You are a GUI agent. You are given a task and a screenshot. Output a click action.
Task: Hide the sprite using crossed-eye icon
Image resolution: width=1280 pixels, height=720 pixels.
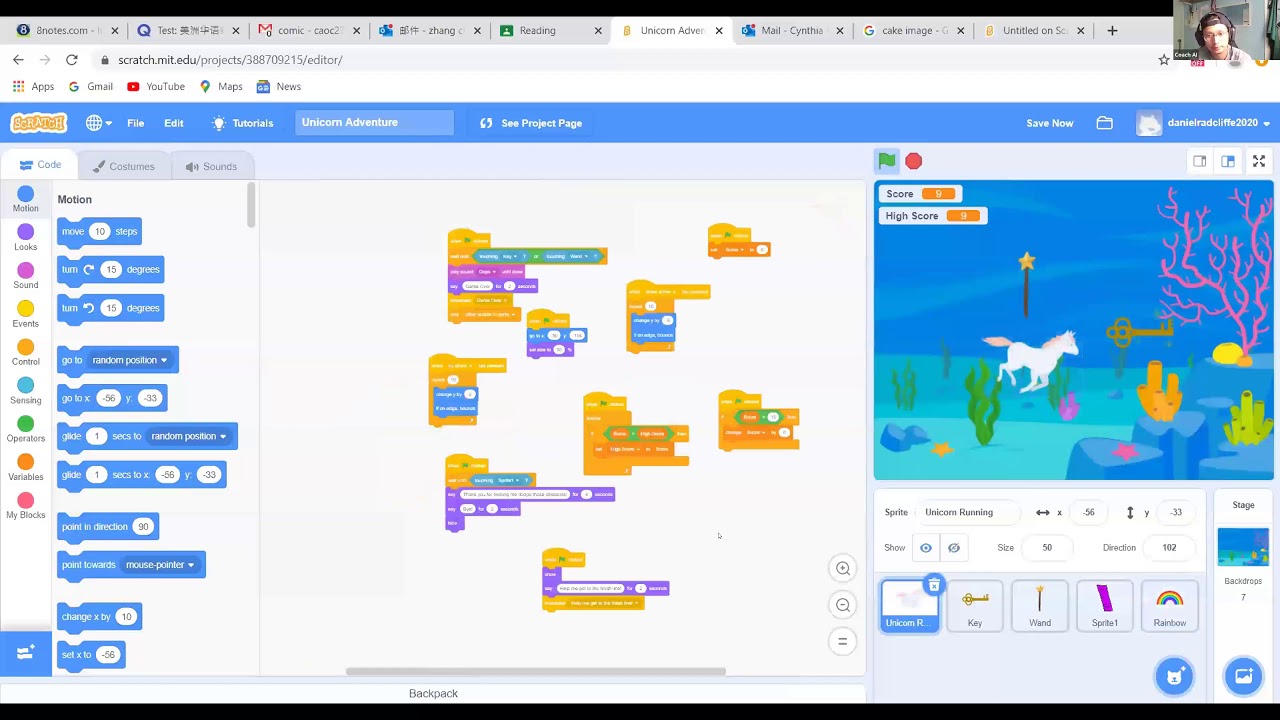(x=954, y=548)
